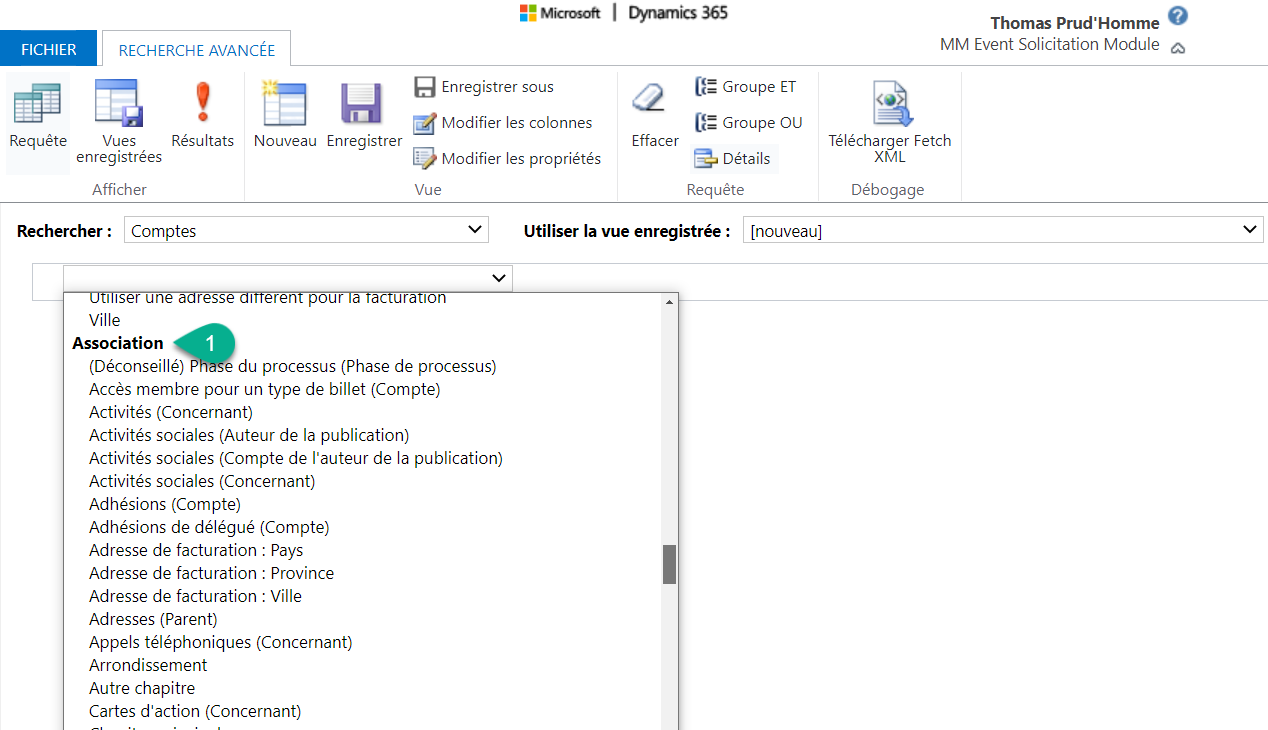This screenshot has width=1268, height=730.
Task: Expand the Rechercher Comptes dropdown
Action: pos(306,231)
